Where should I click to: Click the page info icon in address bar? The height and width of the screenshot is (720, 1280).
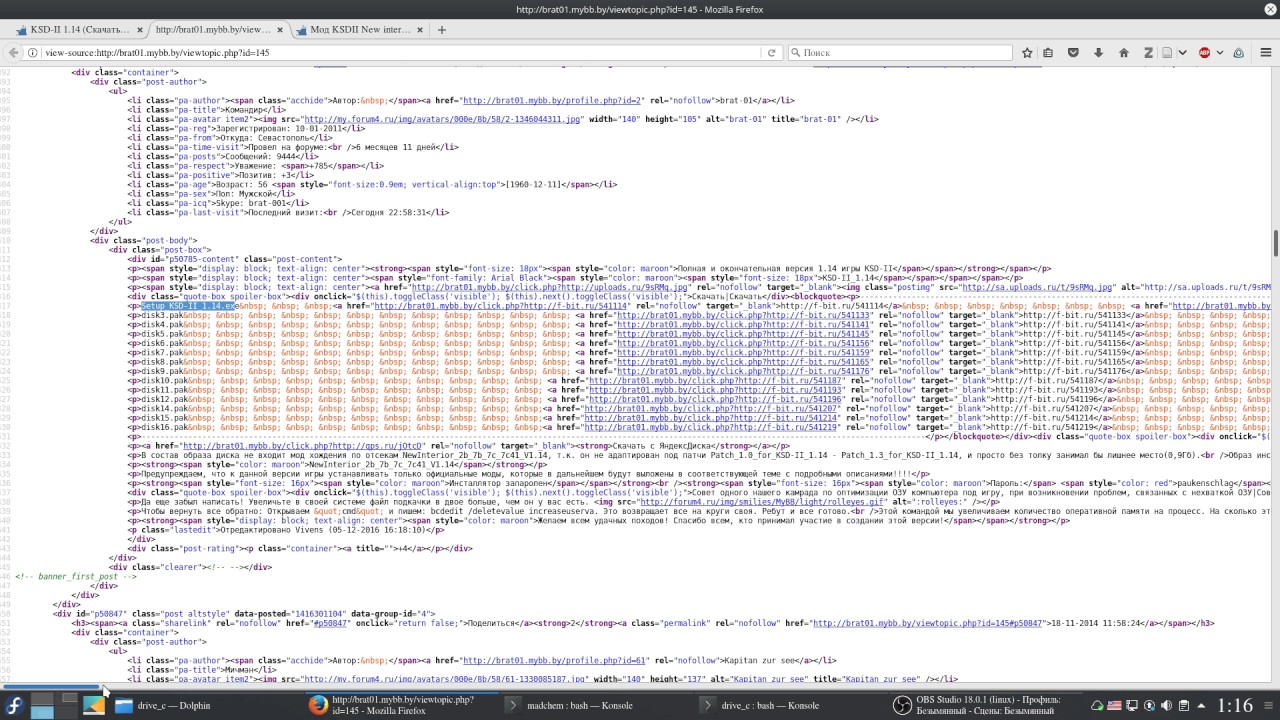(35, 52)
